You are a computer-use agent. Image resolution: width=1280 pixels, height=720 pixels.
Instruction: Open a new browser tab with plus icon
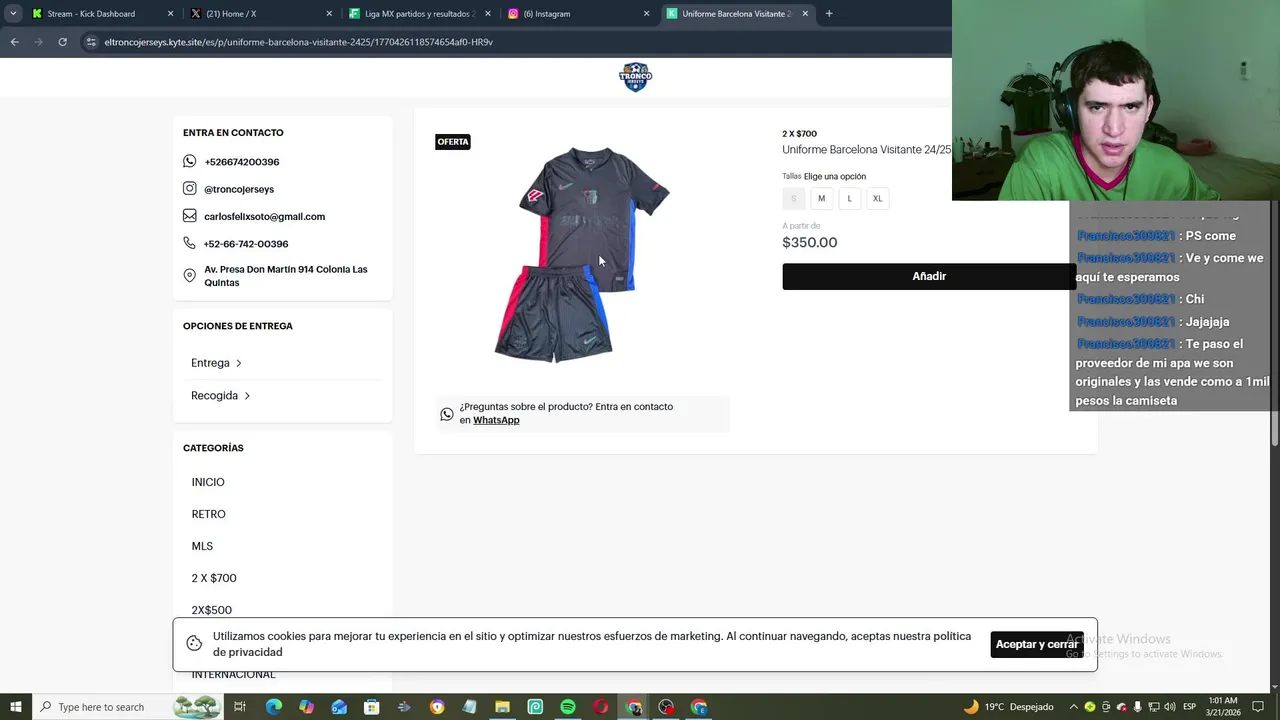click(x=829, y=14)
